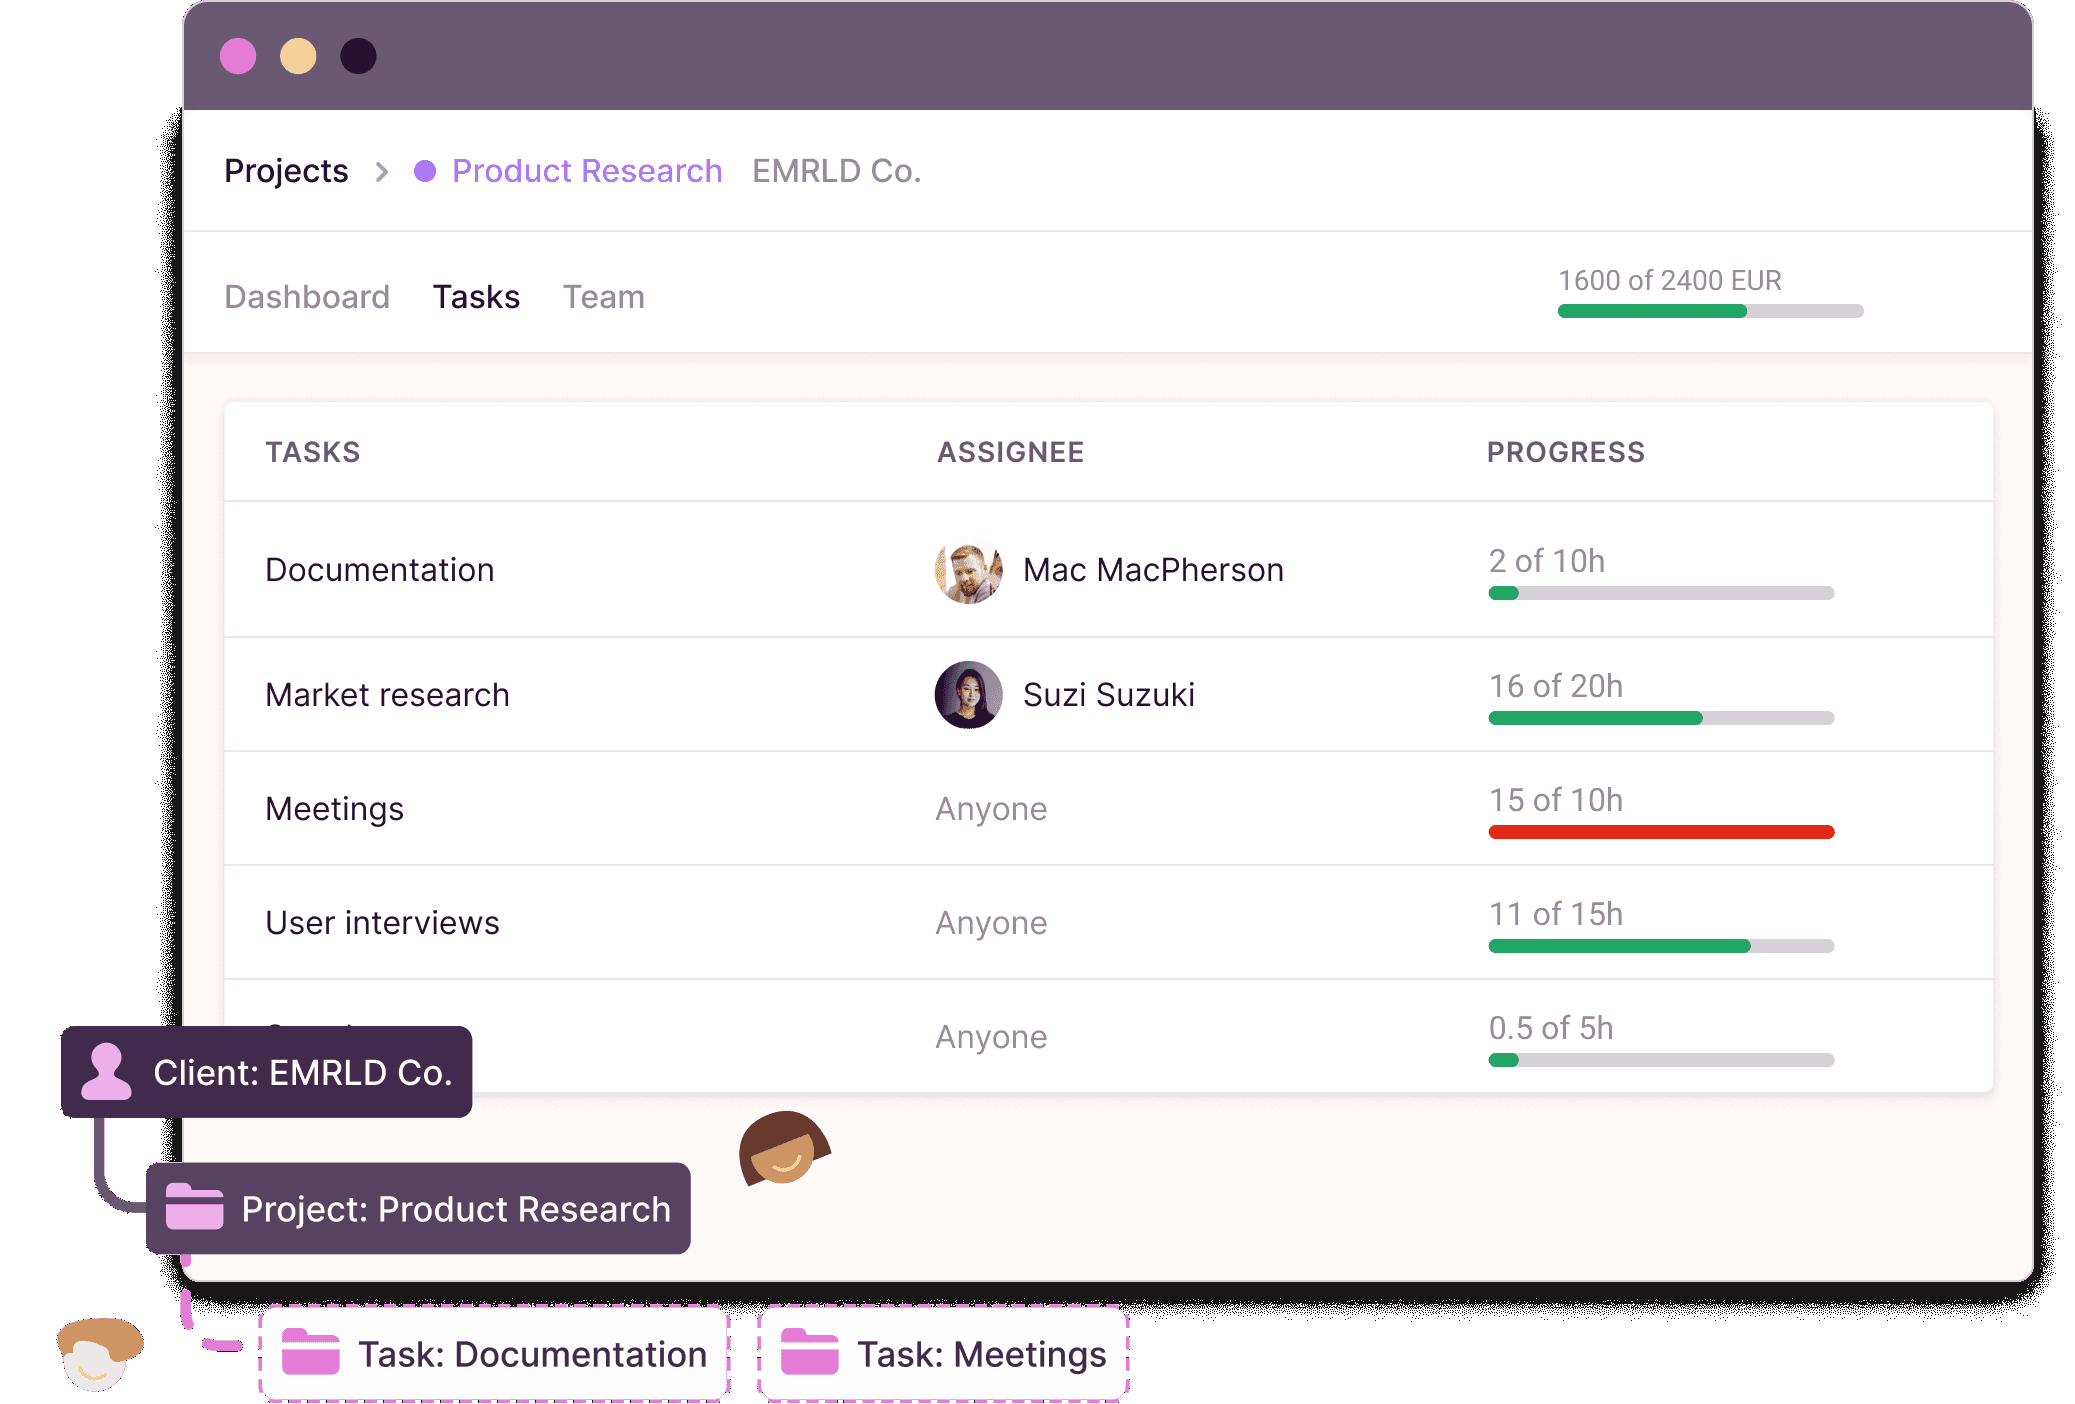
Task: Click the red Meetings progress bar
Action: [1661, 832]
